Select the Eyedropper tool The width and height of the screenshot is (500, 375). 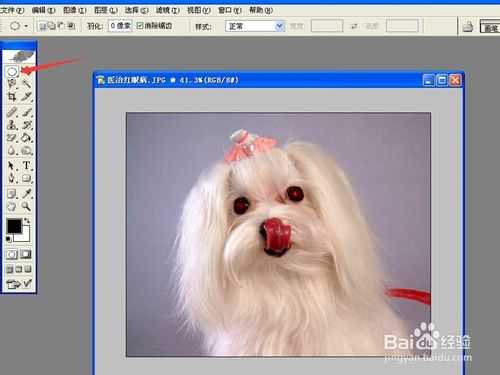(x=27, y=194)
